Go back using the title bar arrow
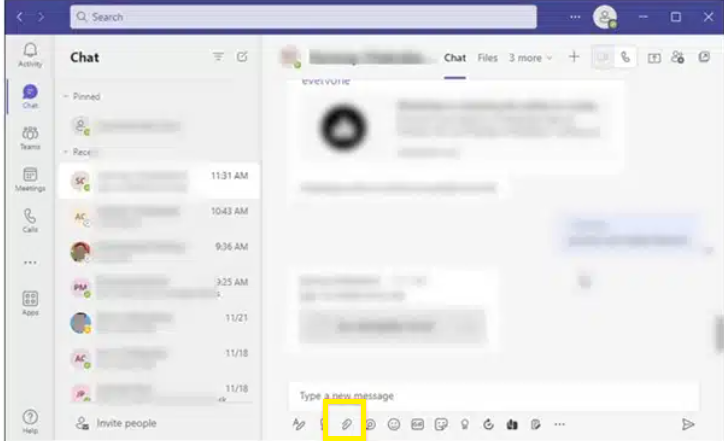Viewport: 724px width, 441px height. tap(18, 17)
